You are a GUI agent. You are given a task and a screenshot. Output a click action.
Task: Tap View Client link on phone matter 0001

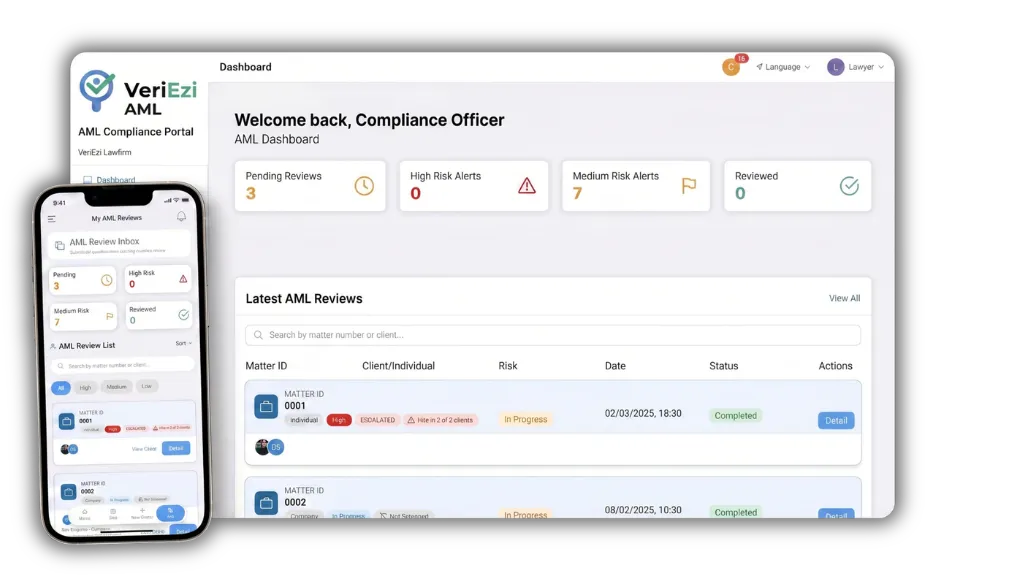point(144,449)
